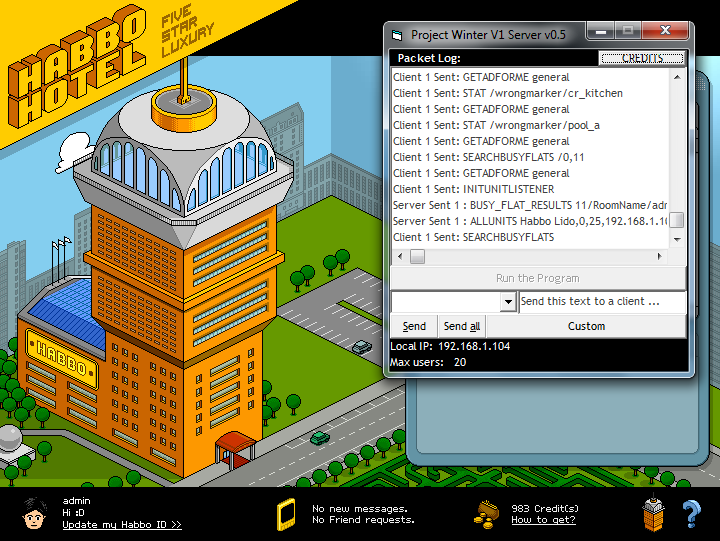This screenshot has height=541, width=720.
Task: Select log line STAT /wrongmarker/cr_kitchen
Action: pos(507,93)
